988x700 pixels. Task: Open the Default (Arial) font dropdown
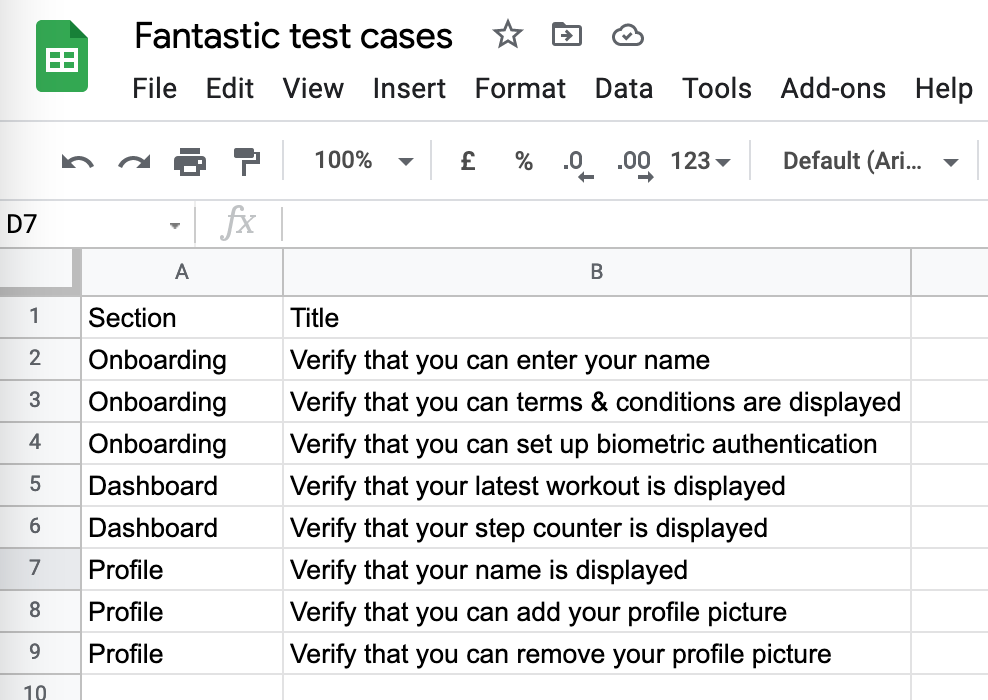(870, 161)
